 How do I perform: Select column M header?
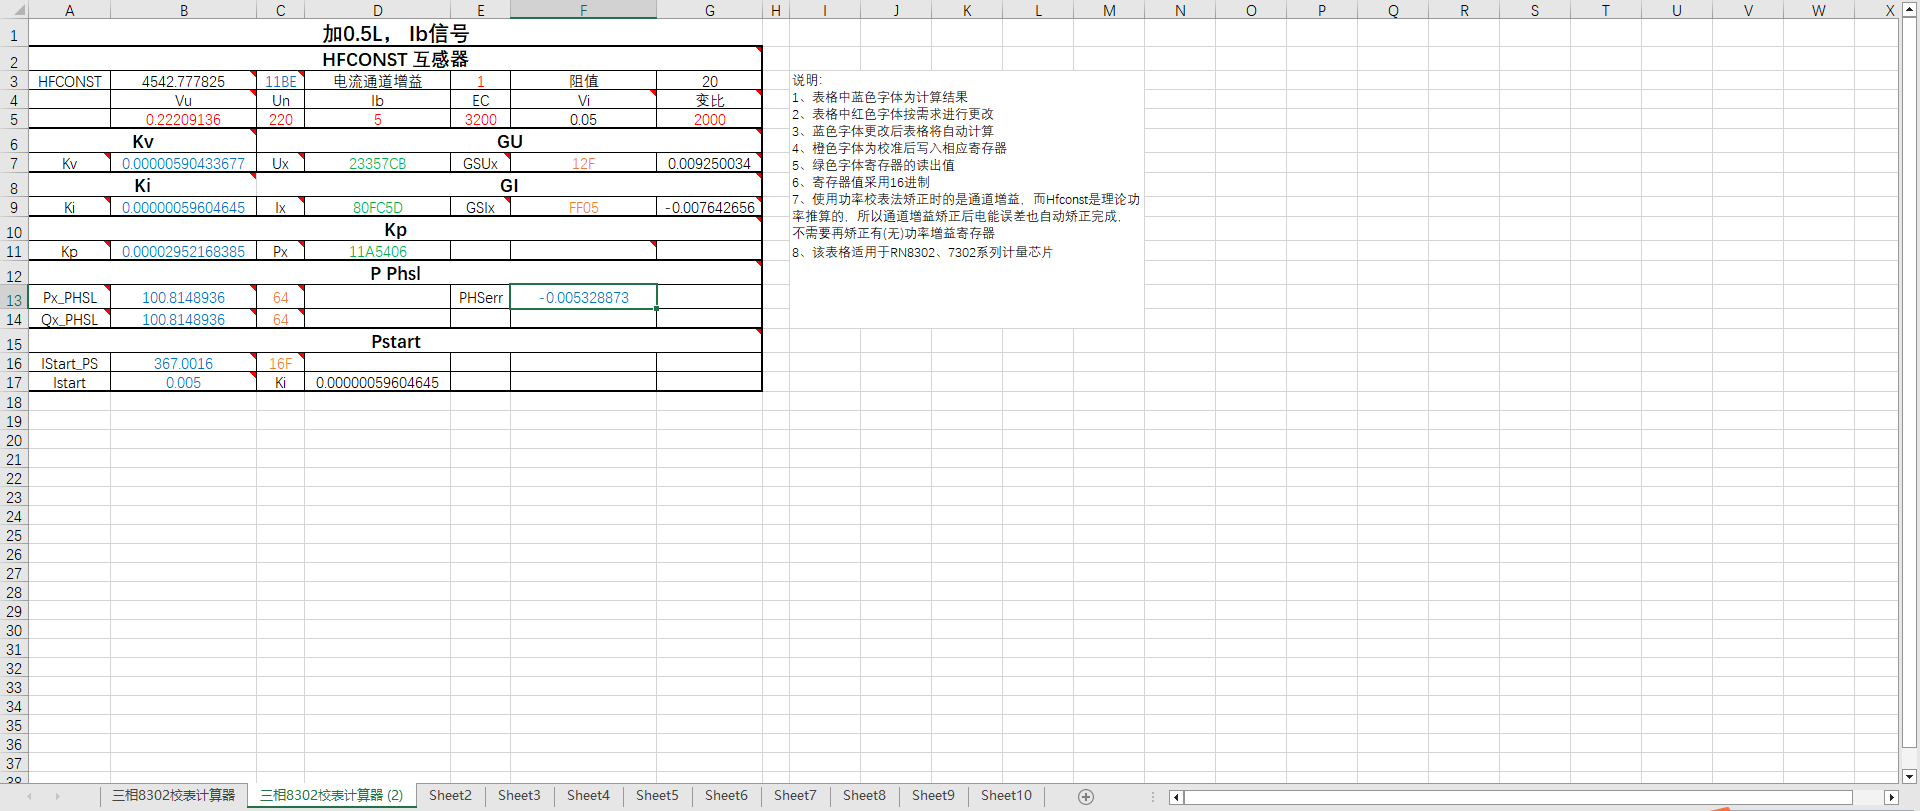coord(1109,10)
